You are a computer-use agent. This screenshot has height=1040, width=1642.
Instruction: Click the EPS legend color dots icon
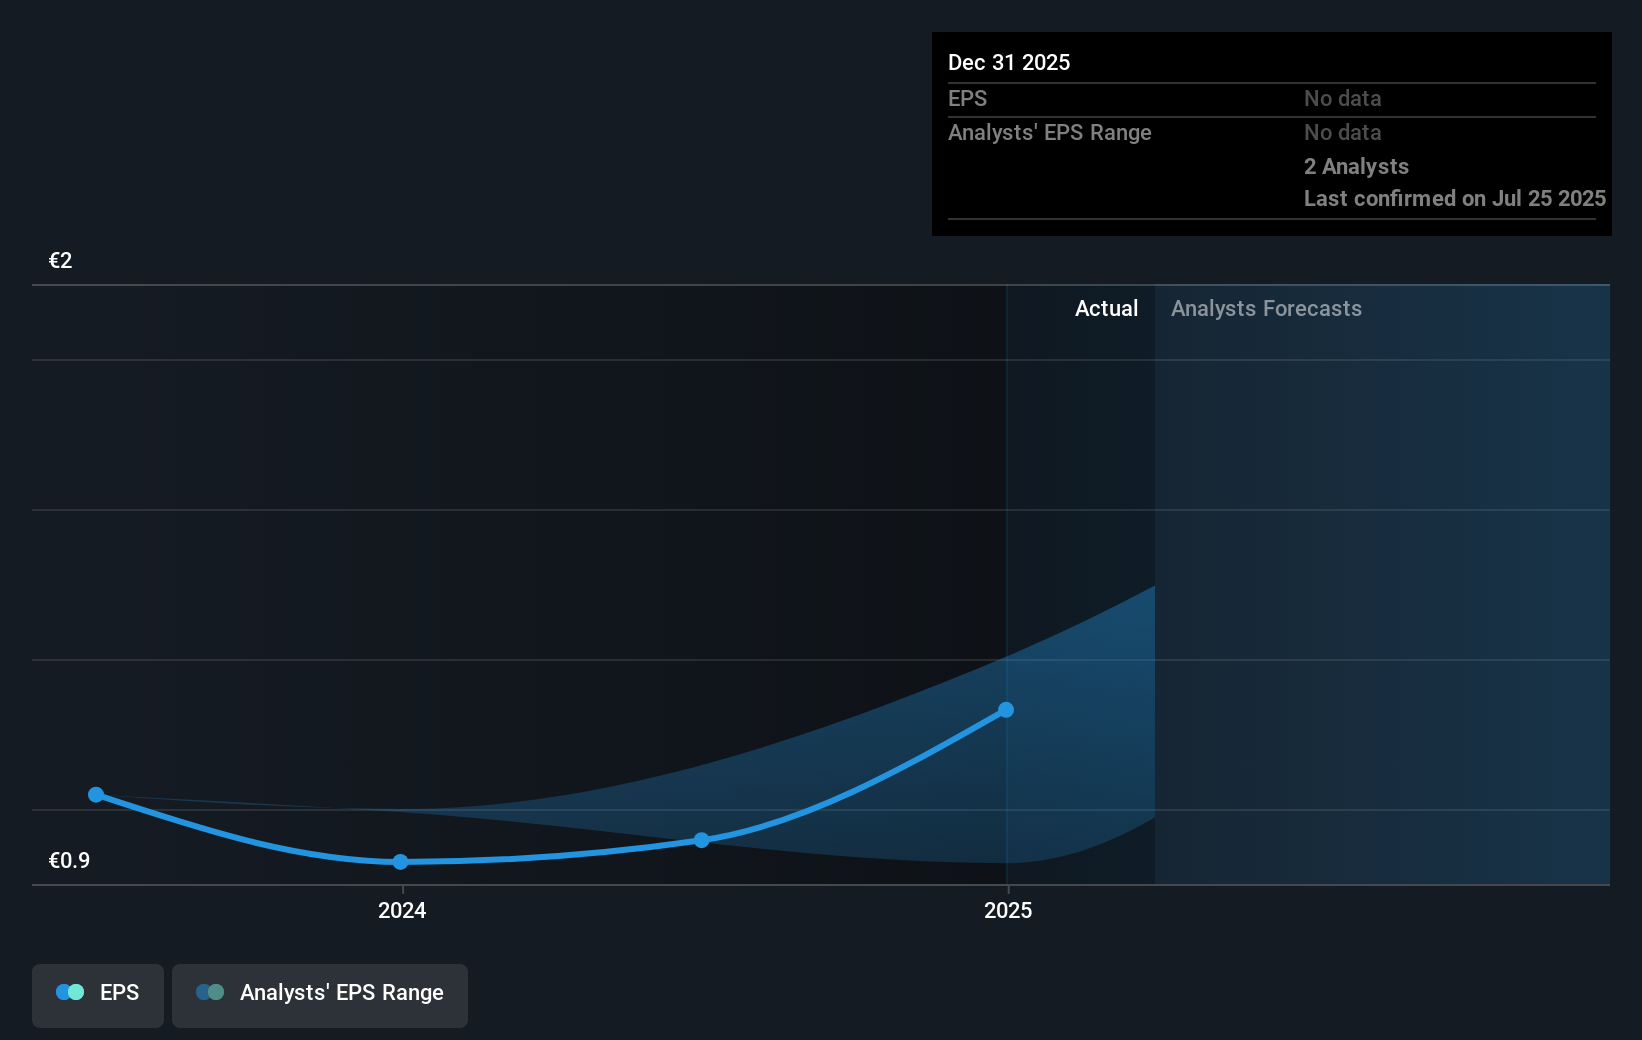point(70,992)
